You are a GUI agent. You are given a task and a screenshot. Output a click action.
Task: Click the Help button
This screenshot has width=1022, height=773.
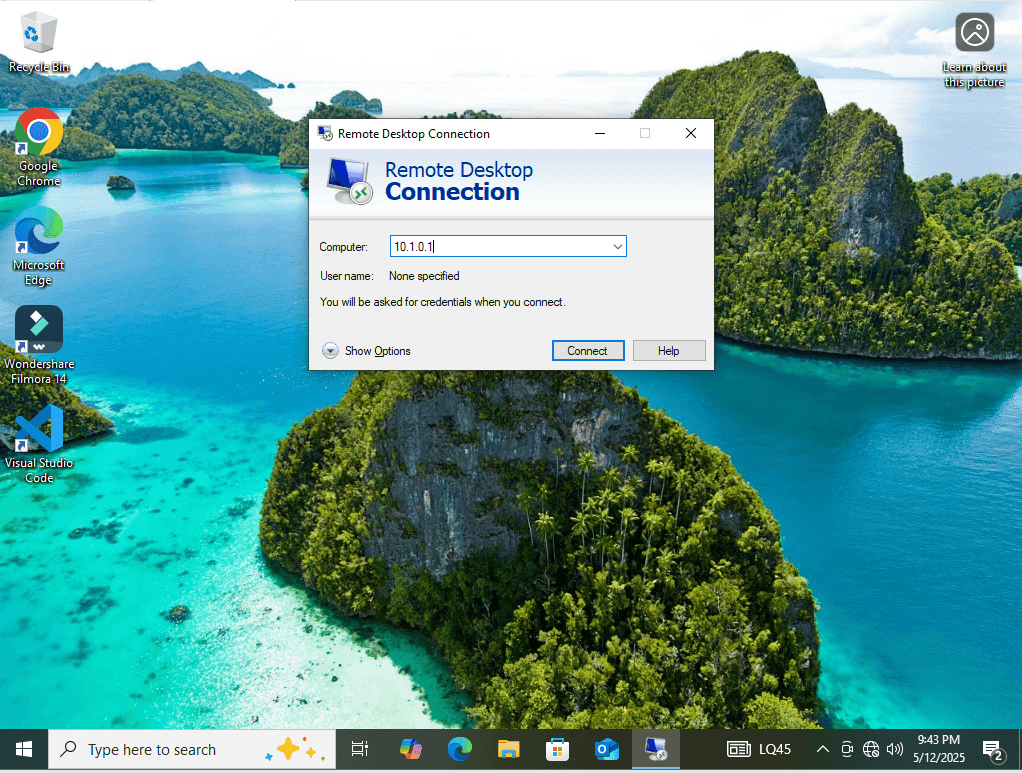669,351
